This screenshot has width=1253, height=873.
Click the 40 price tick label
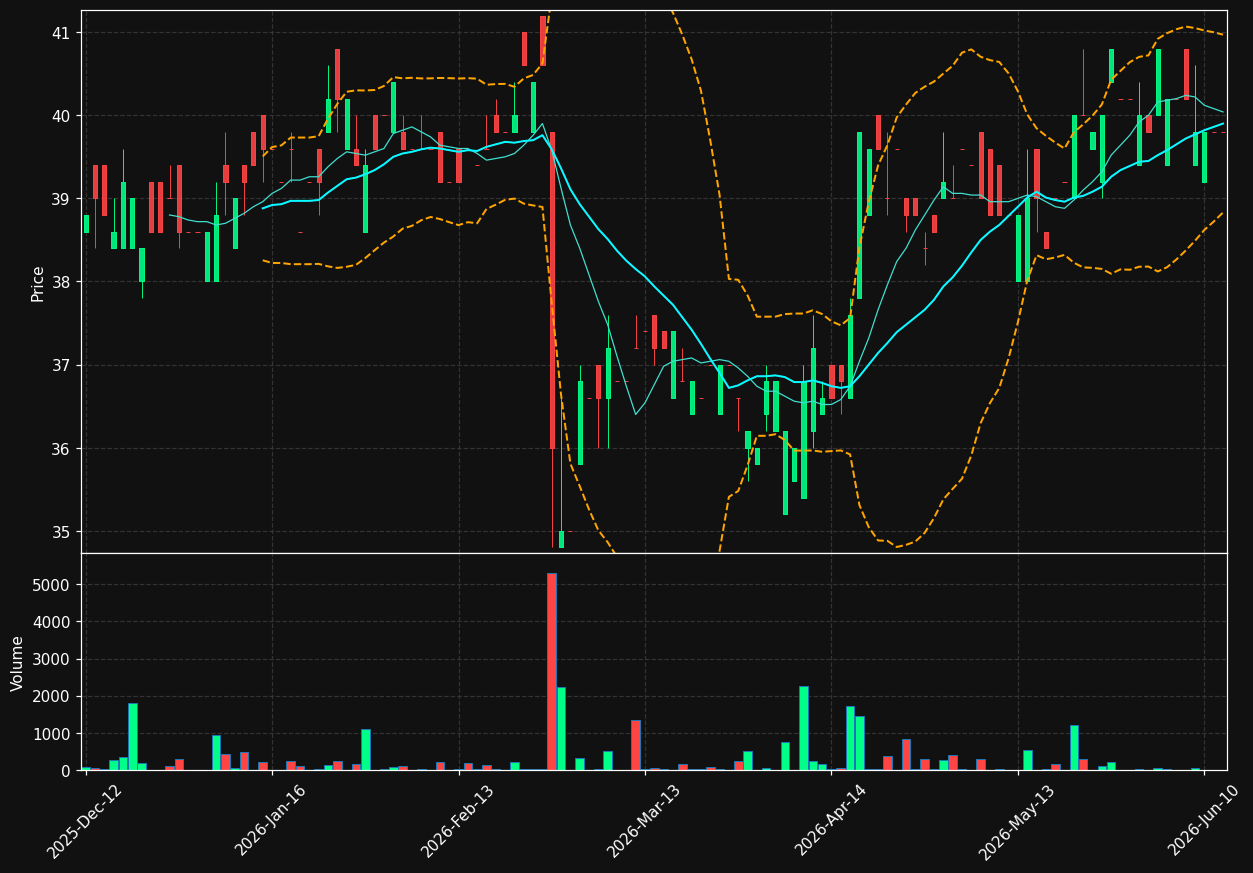click(63, 116)
